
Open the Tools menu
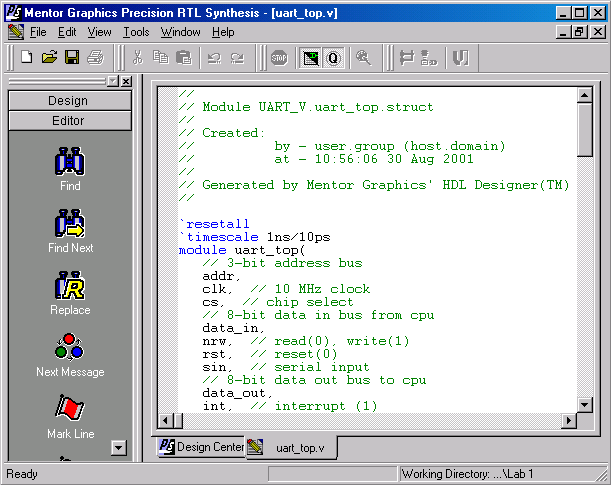136,32
